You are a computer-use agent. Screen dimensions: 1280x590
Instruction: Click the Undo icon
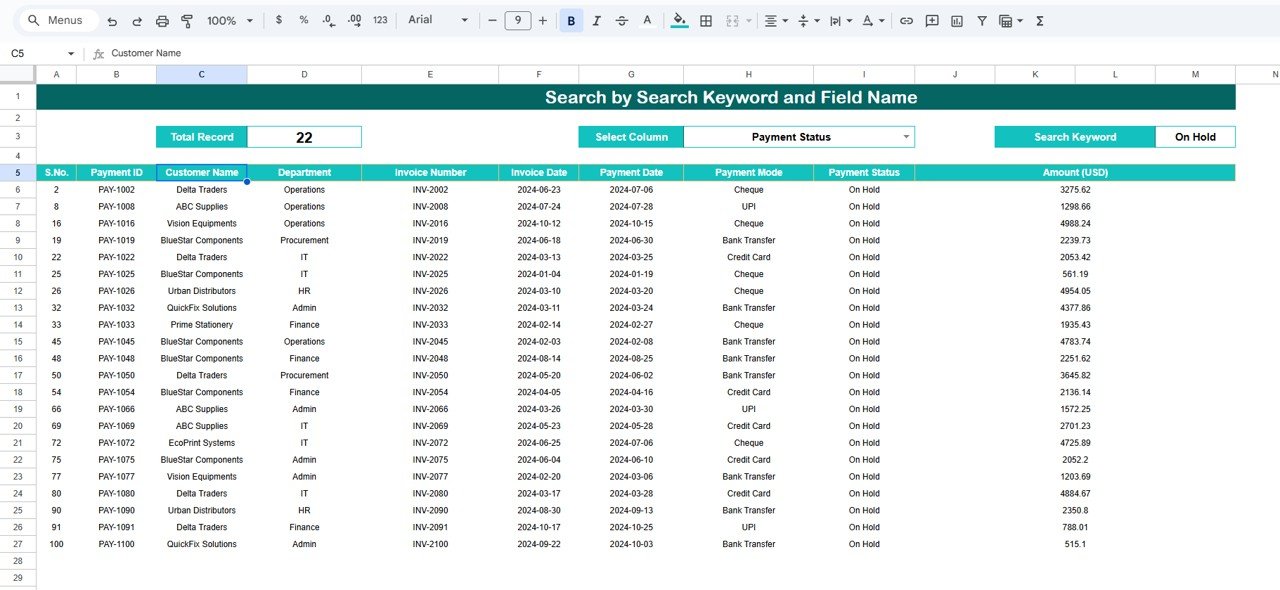[x=112, y=20]
